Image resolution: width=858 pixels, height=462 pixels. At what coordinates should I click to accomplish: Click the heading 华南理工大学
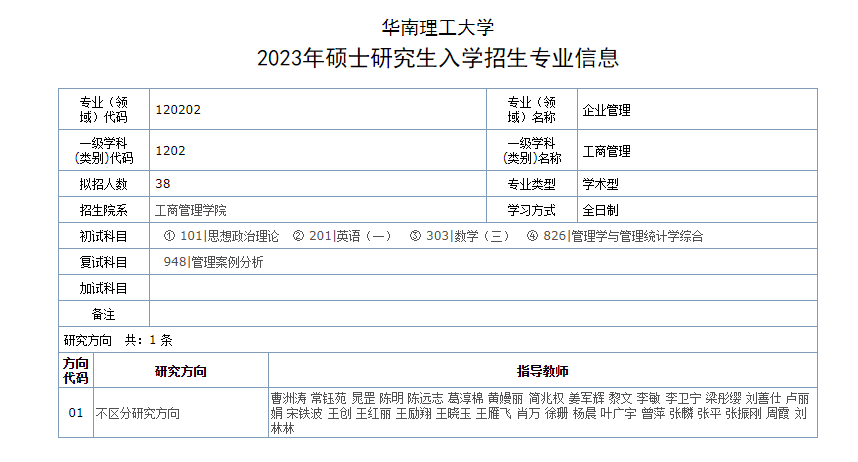[438, 27]
